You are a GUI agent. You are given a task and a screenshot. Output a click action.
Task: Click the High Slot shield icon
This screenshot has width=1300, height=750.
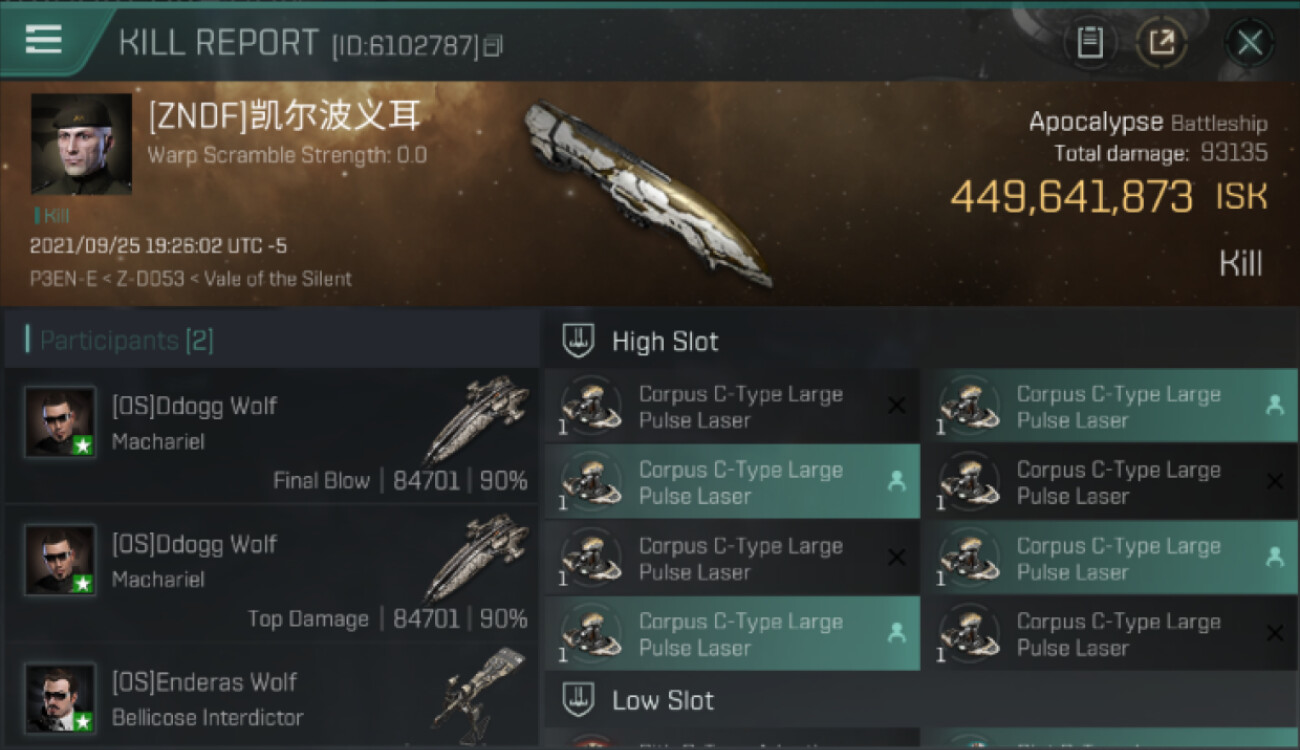click(x=579, y=341)
